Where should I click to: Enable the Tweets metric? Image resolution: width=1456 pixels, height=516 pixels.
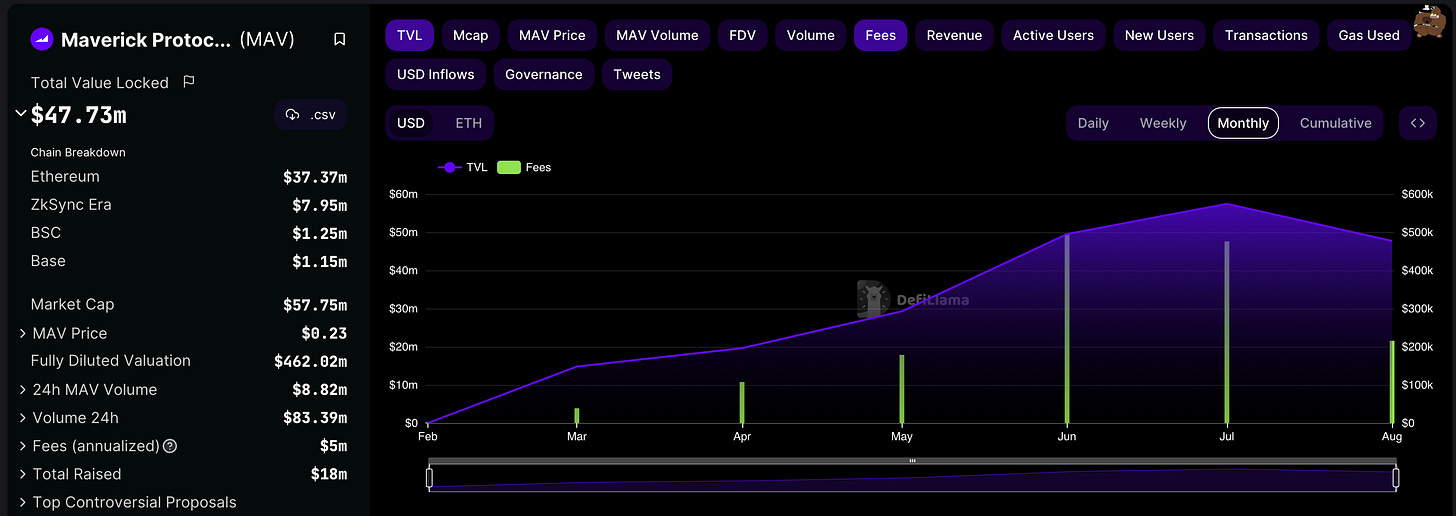click(x=637, y=74)
